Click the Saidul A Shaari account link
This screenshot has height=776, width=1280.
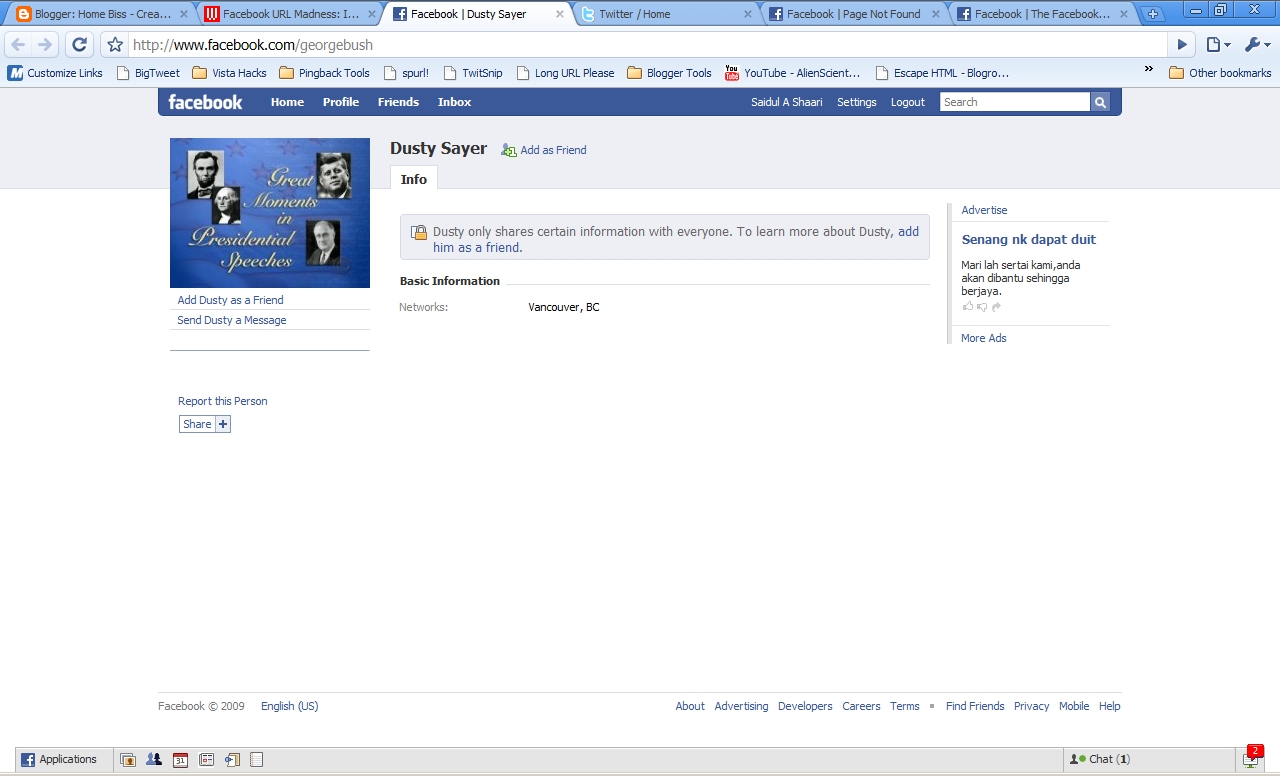tap(787, 102)
